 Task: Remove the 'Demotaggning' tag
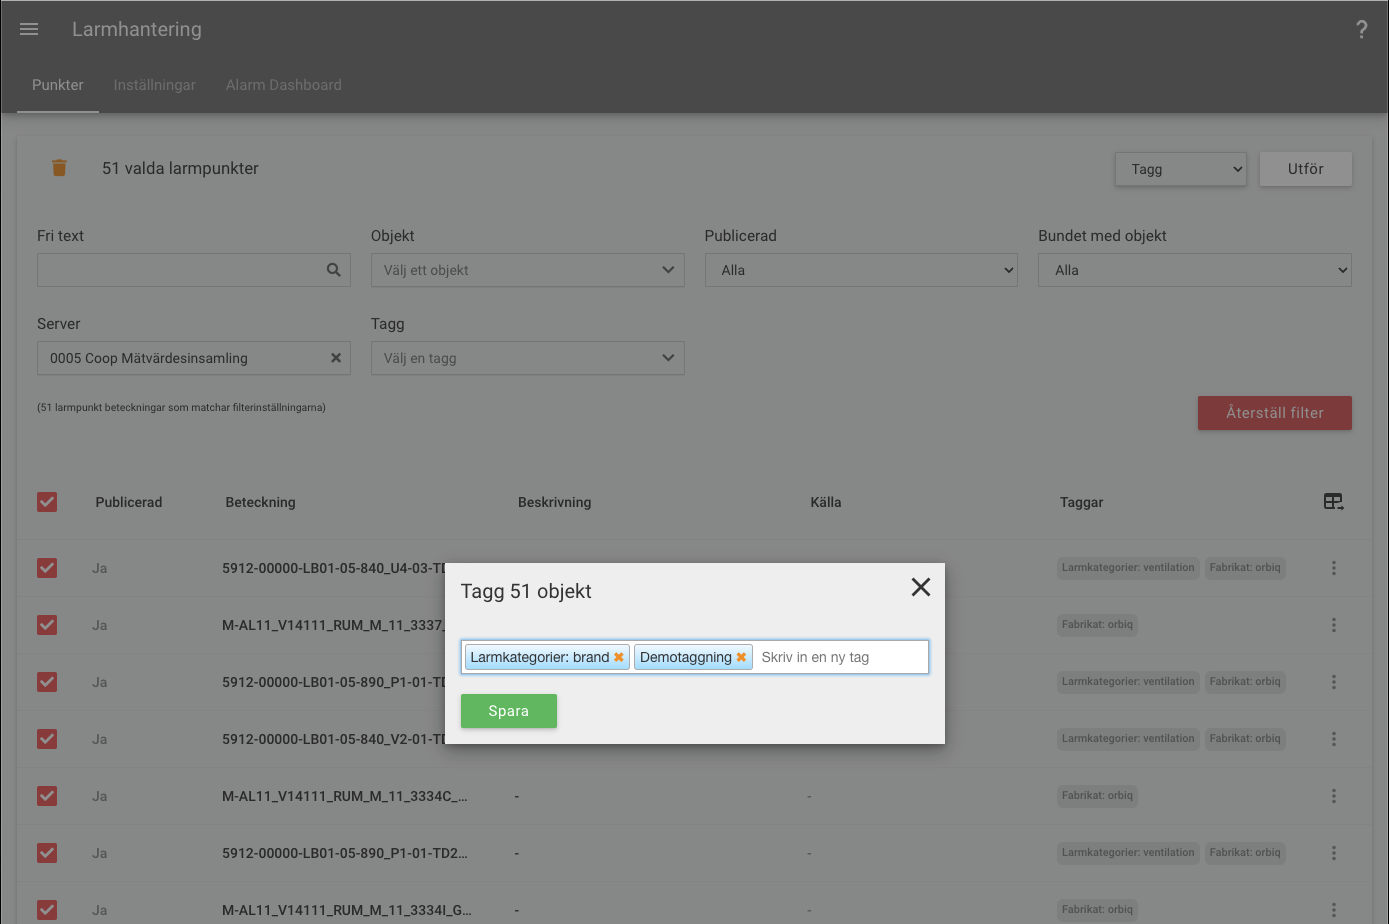click(741, 657)
